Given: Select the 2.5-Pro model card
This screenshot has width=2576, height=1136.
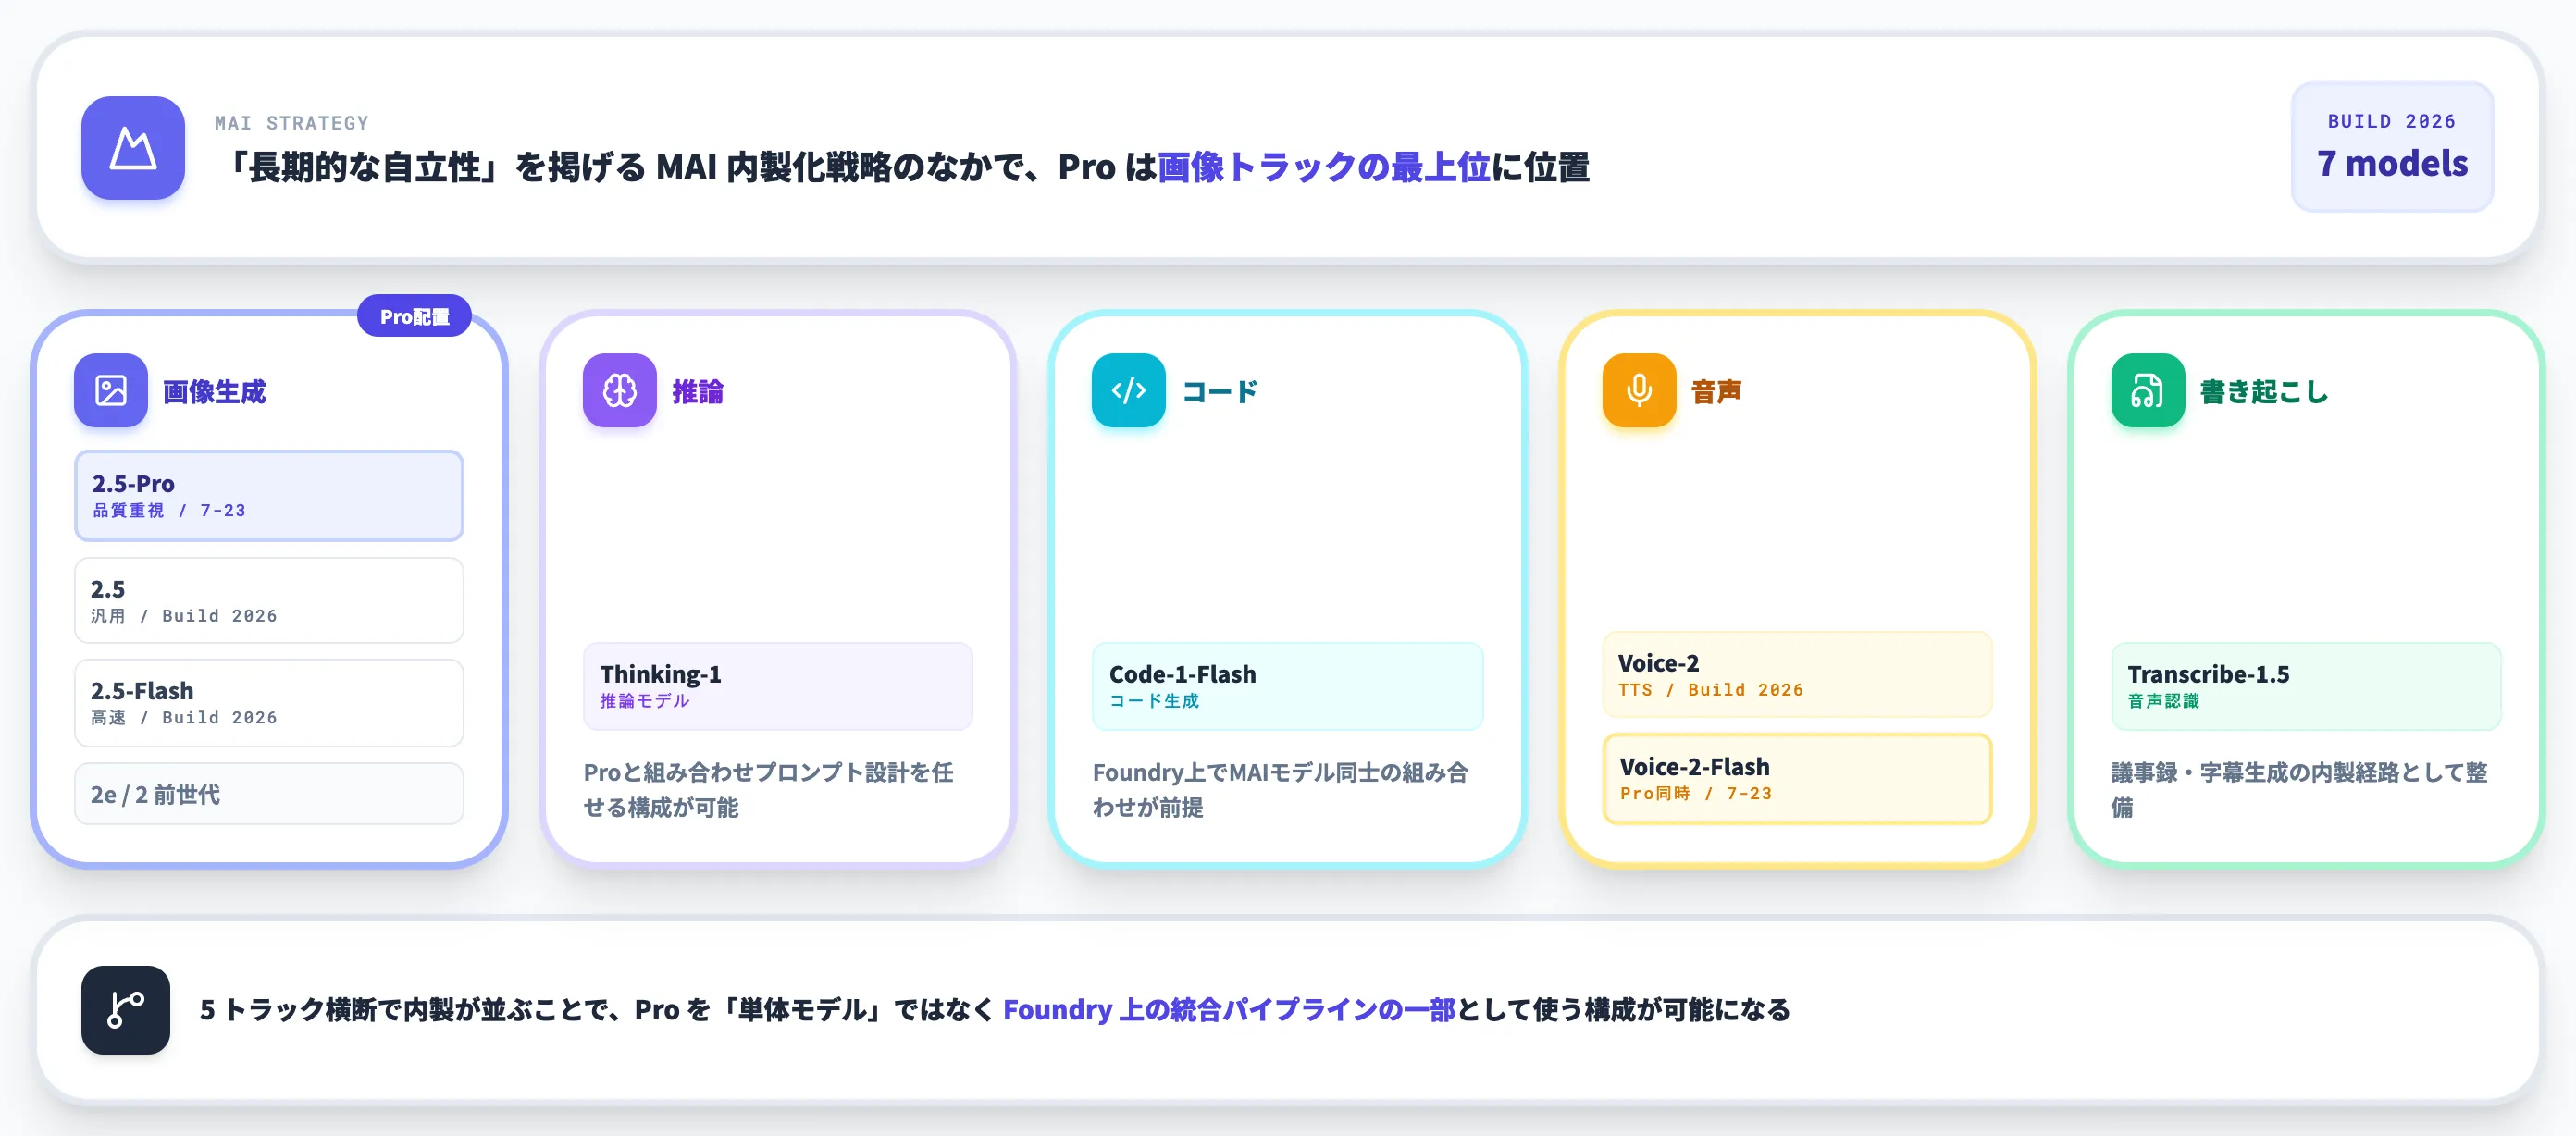Looking at the screenshot, I should point(269,496).
